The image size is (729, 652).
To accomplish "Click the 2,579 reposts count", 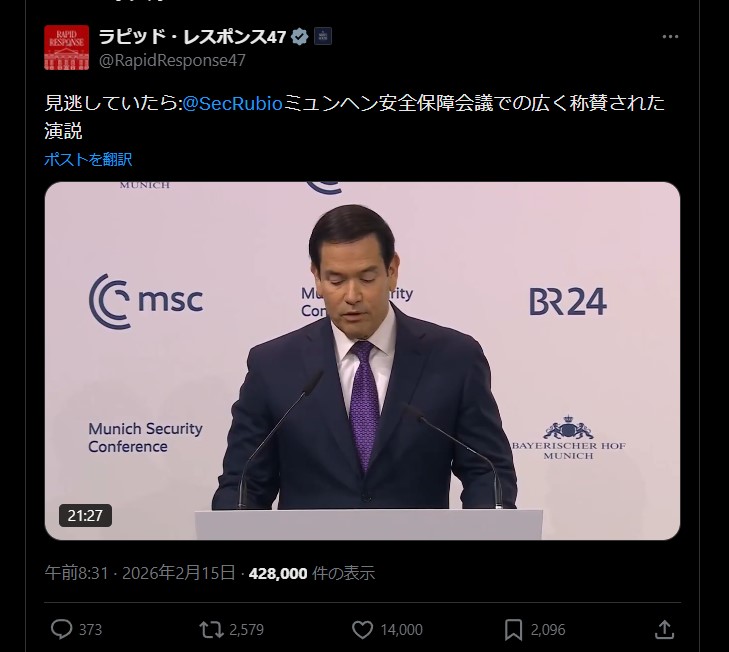I will (x=246, y=630).
